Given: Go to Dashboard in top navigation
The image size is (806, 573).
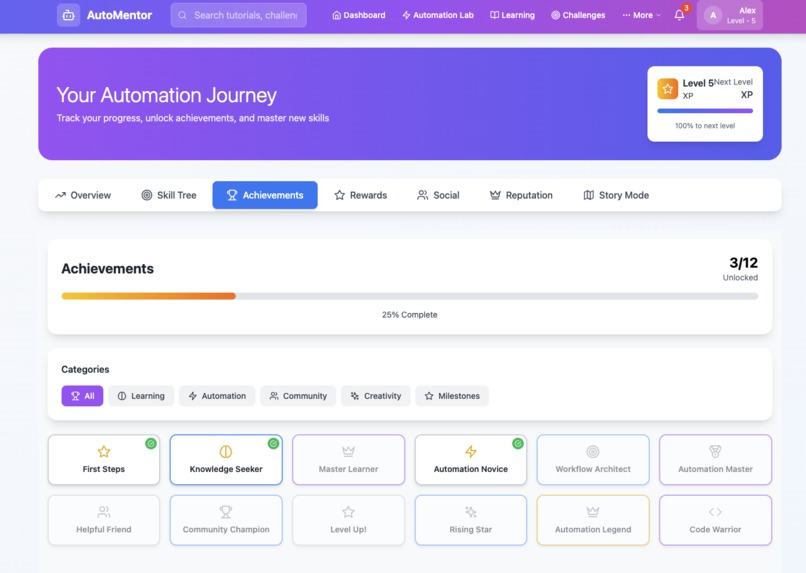Looking at the screenshot, I should (359, 15).
